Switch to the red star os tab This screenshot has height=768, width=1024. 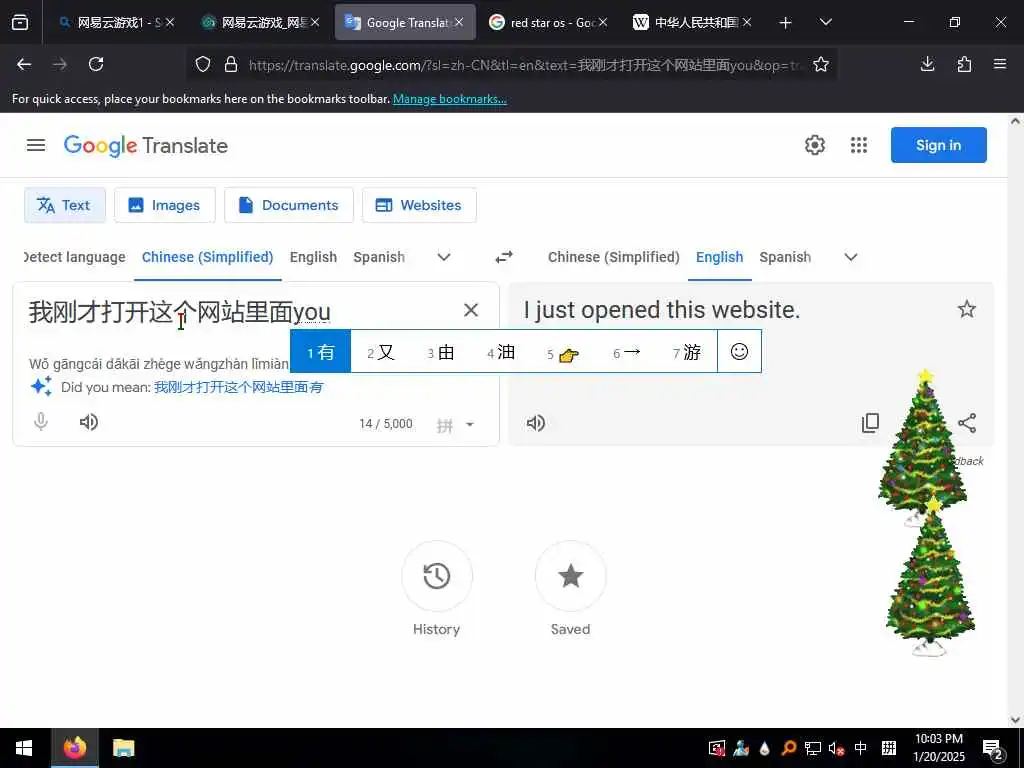point(547,22)
